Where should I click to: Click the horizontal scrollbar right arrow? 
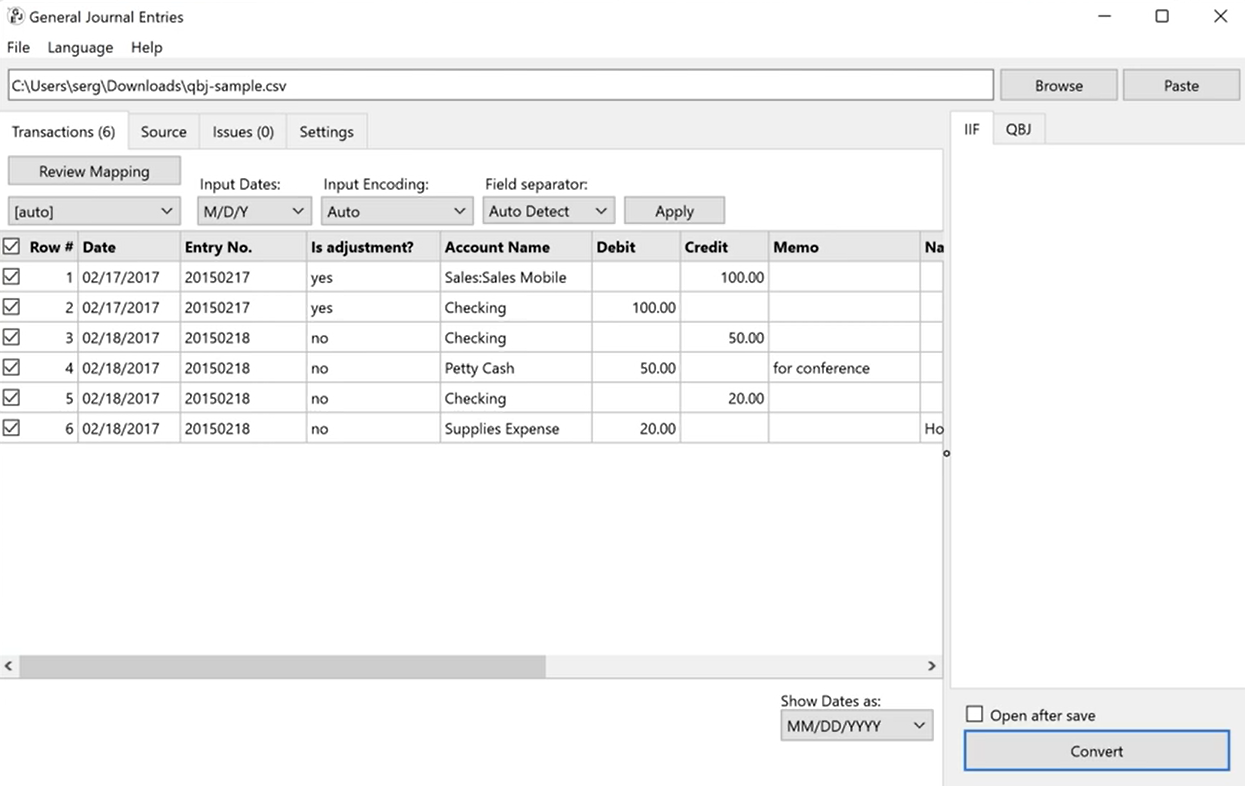point(932,666)
